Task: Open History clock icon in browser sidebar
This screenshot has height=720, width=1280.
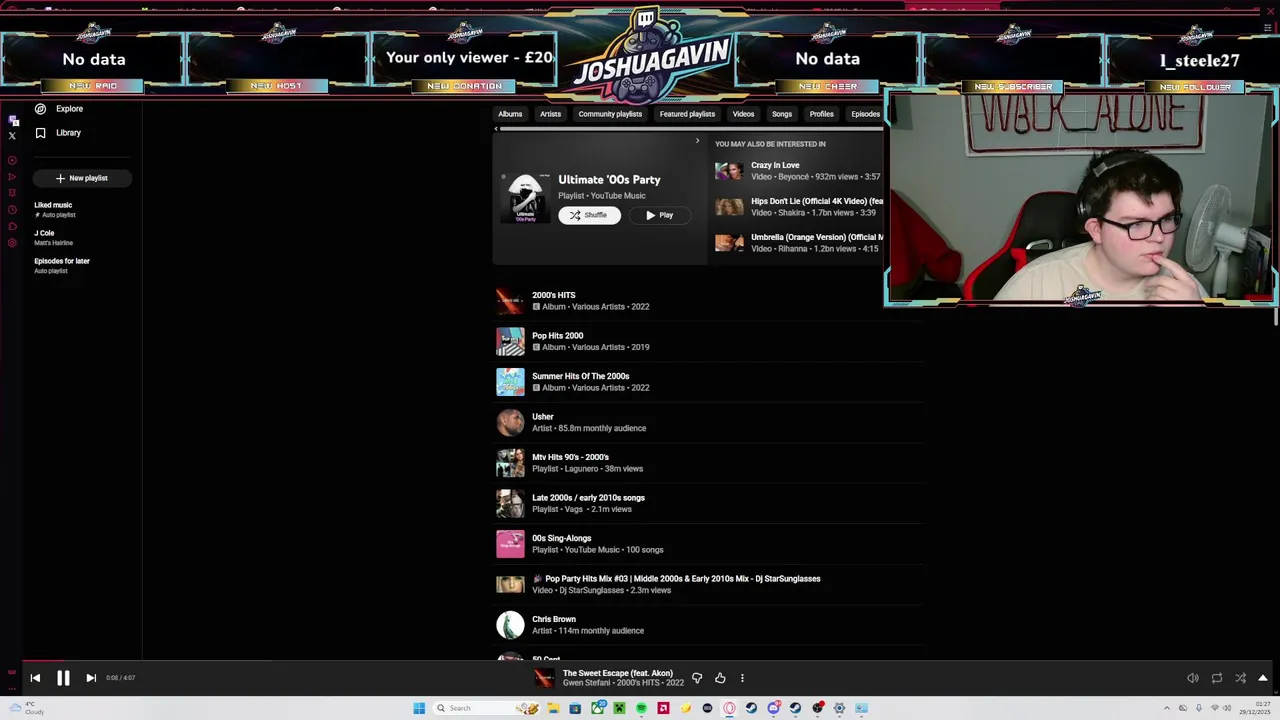Action: coord(12,209)
